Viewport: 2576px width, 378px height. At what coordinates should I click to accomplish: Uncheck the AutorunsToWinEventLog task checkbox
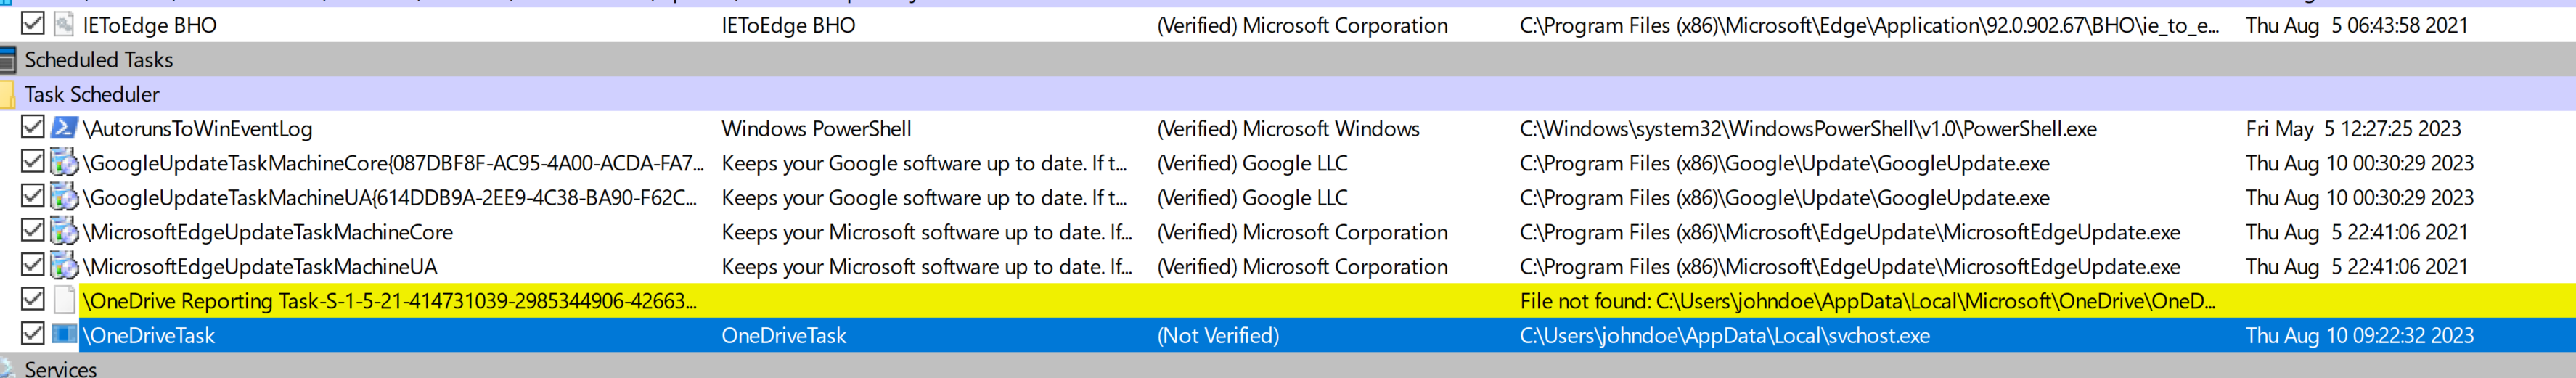pos(32,127)
